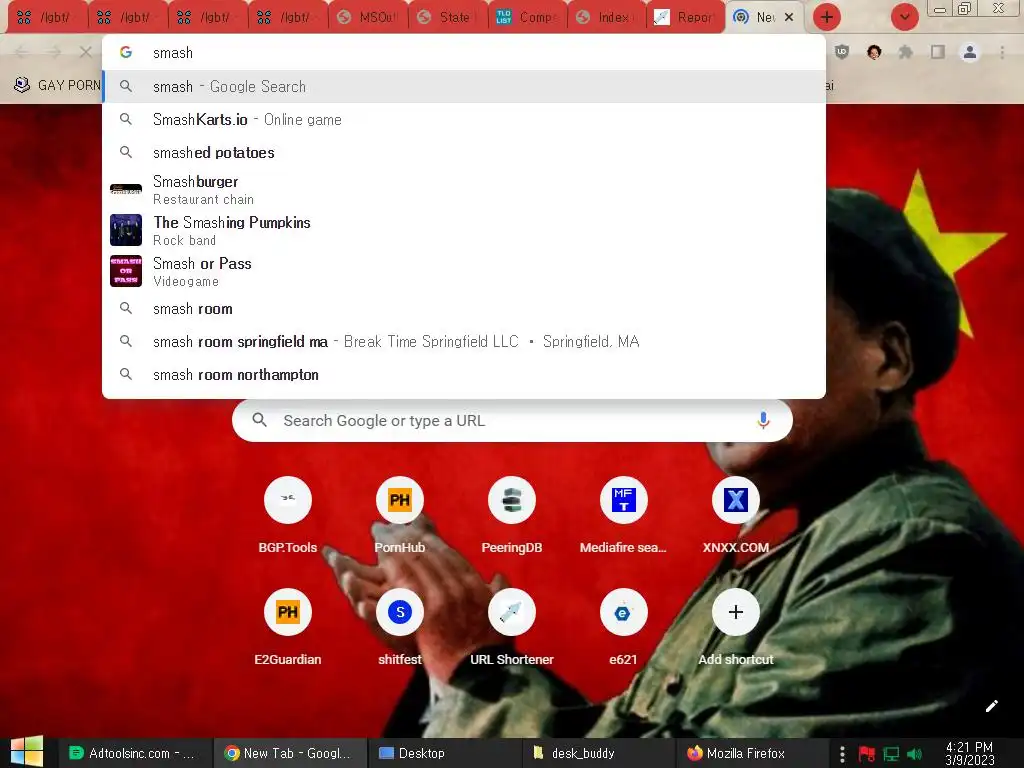The height and width of the screenshot is (768, 1024).
Task: Click the taskbar clock showing 4:21 PM
Action: point(969,754)
